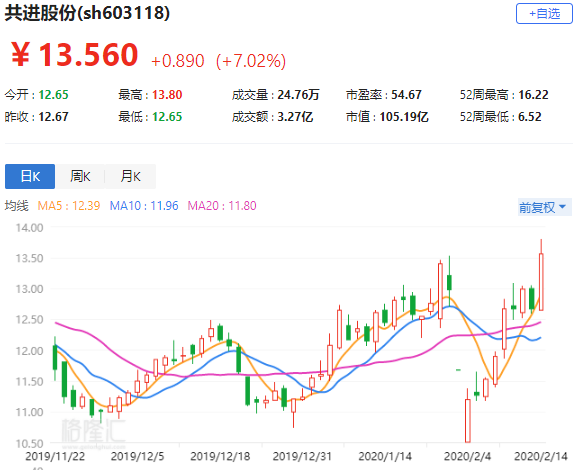Select the MA5 : 12.39 indicator label
The height and width of the screenshot is (470, 578).
(x=69, y=206)
